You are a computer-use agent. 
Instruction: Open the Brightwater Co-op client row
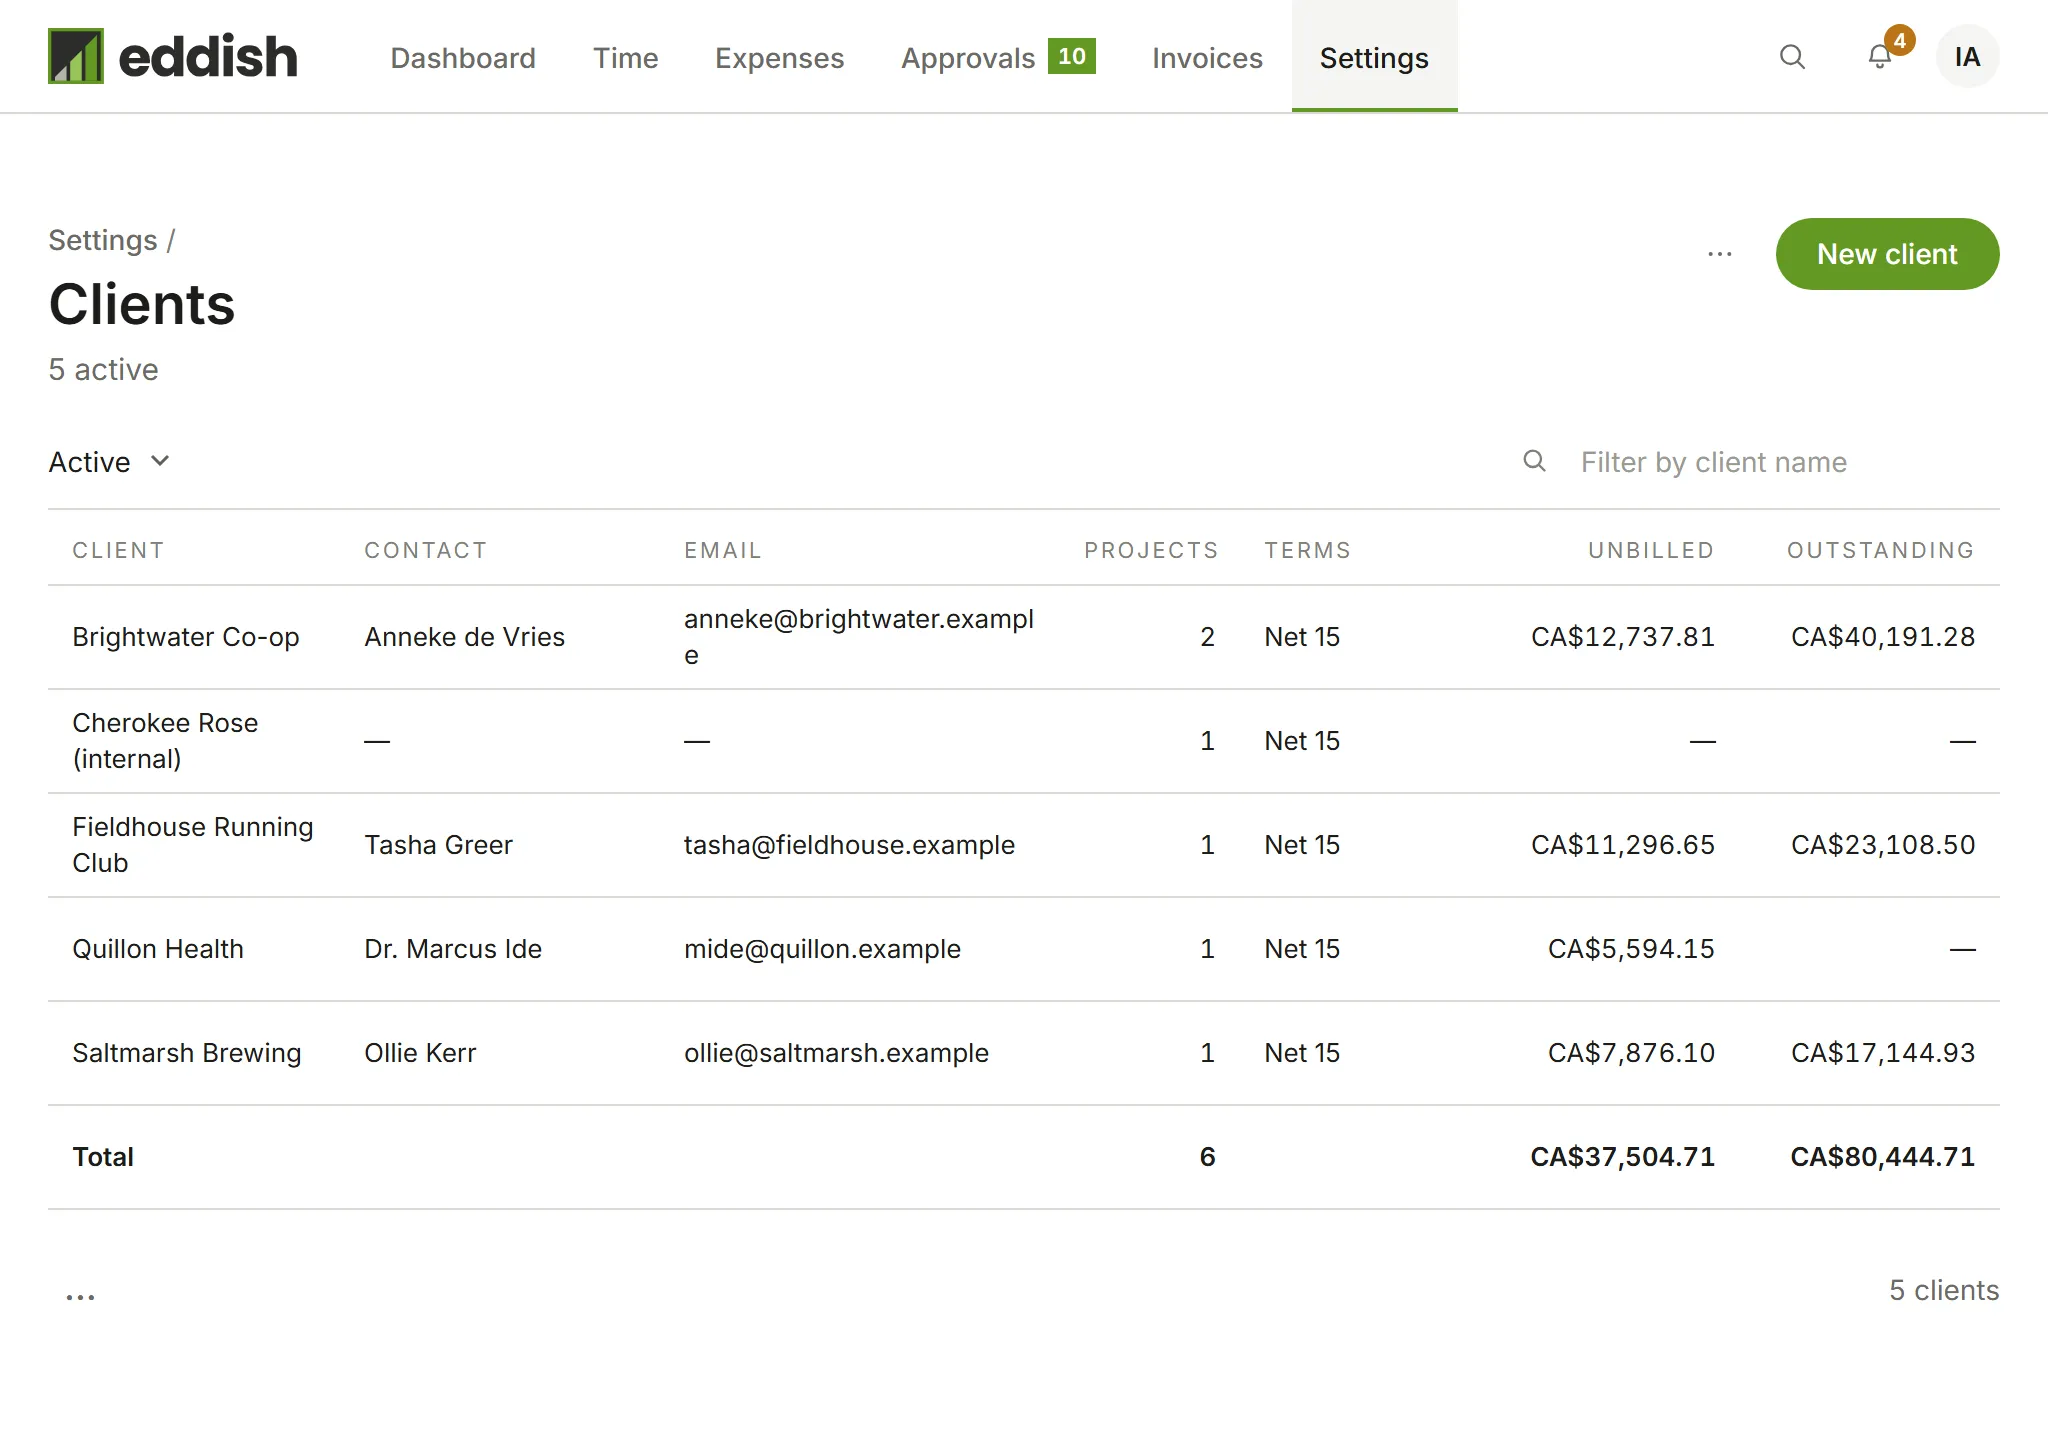1024,637
